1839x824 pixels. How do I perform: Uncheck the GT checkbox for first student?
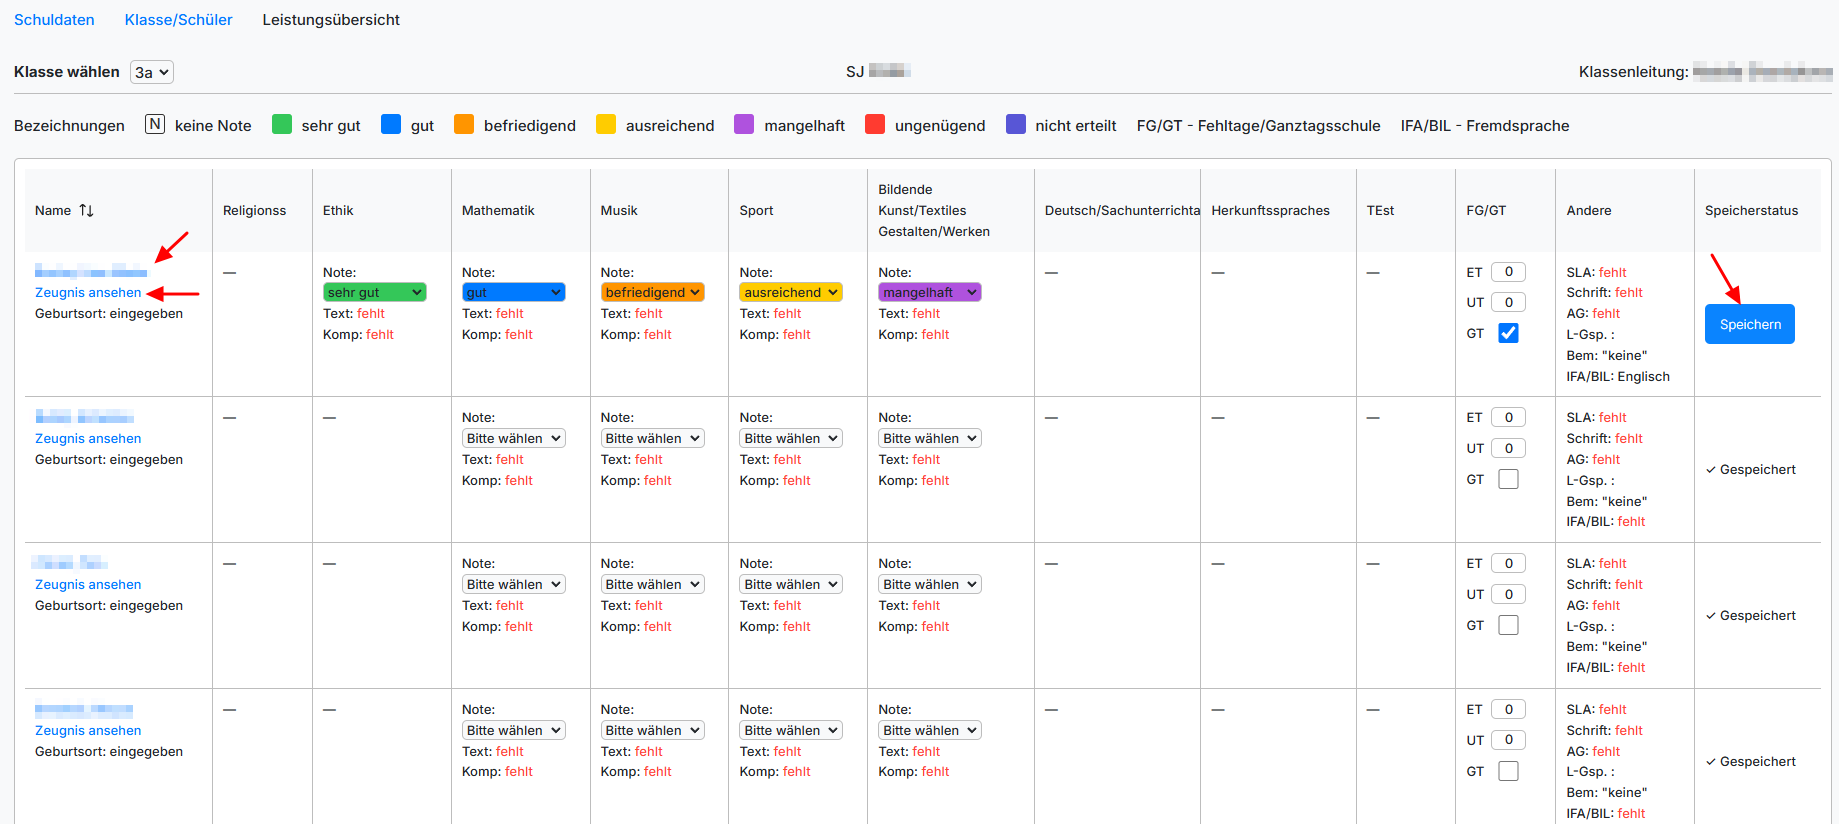1508,334
